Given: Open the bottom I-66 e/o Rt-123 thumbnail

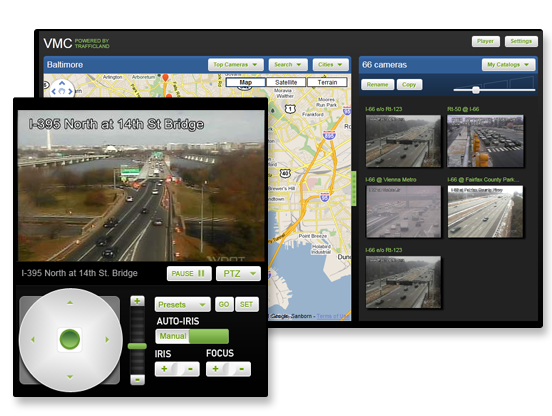Looking at the screenshot, I should (403, 282).
